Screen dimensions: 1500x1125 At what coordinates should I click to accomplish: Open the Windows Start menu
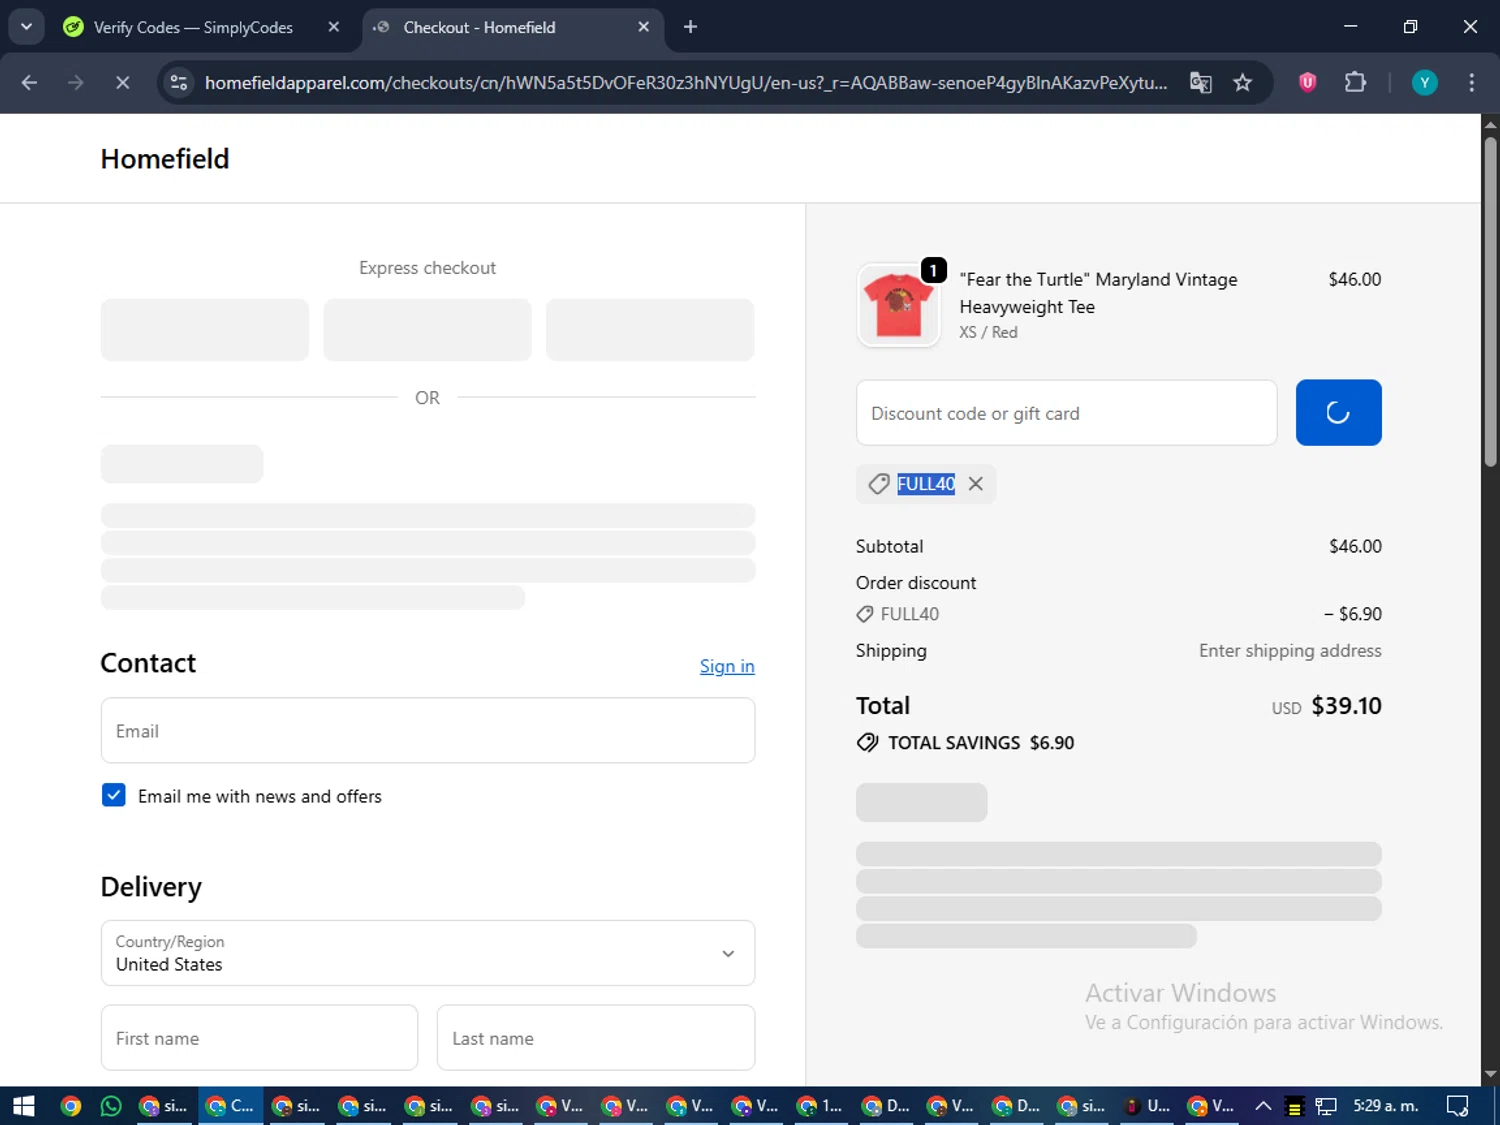pos(23,1106)
